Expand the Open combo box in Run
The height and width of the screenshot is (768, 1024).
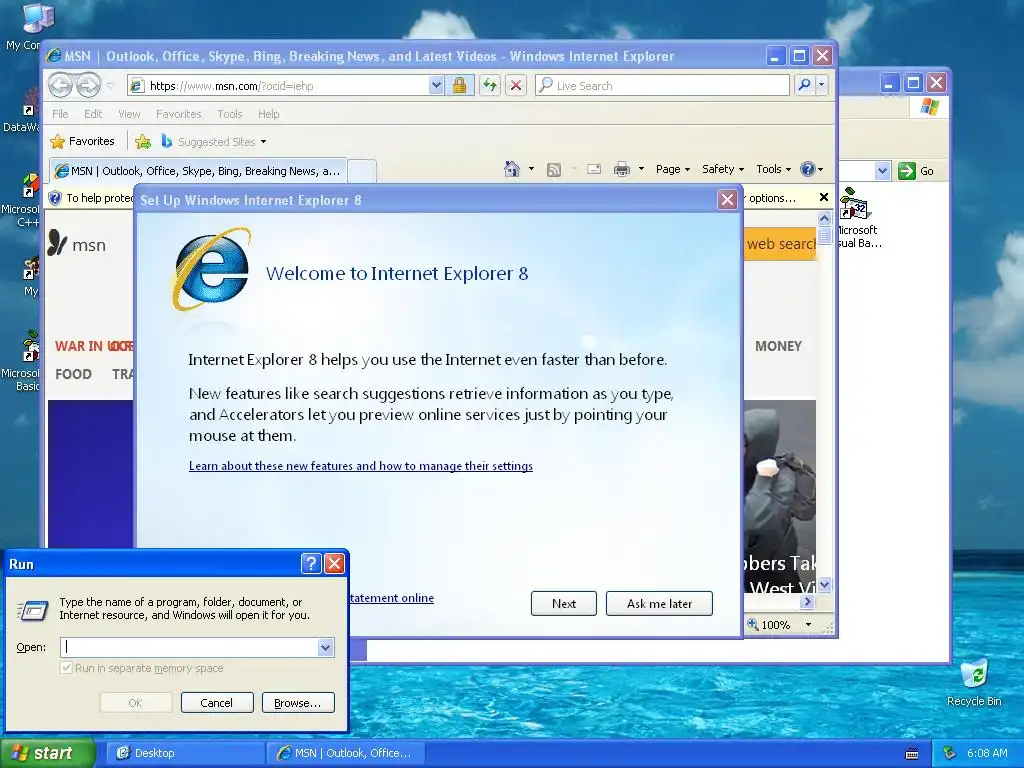pyautogui.click(x=325, y=647)
